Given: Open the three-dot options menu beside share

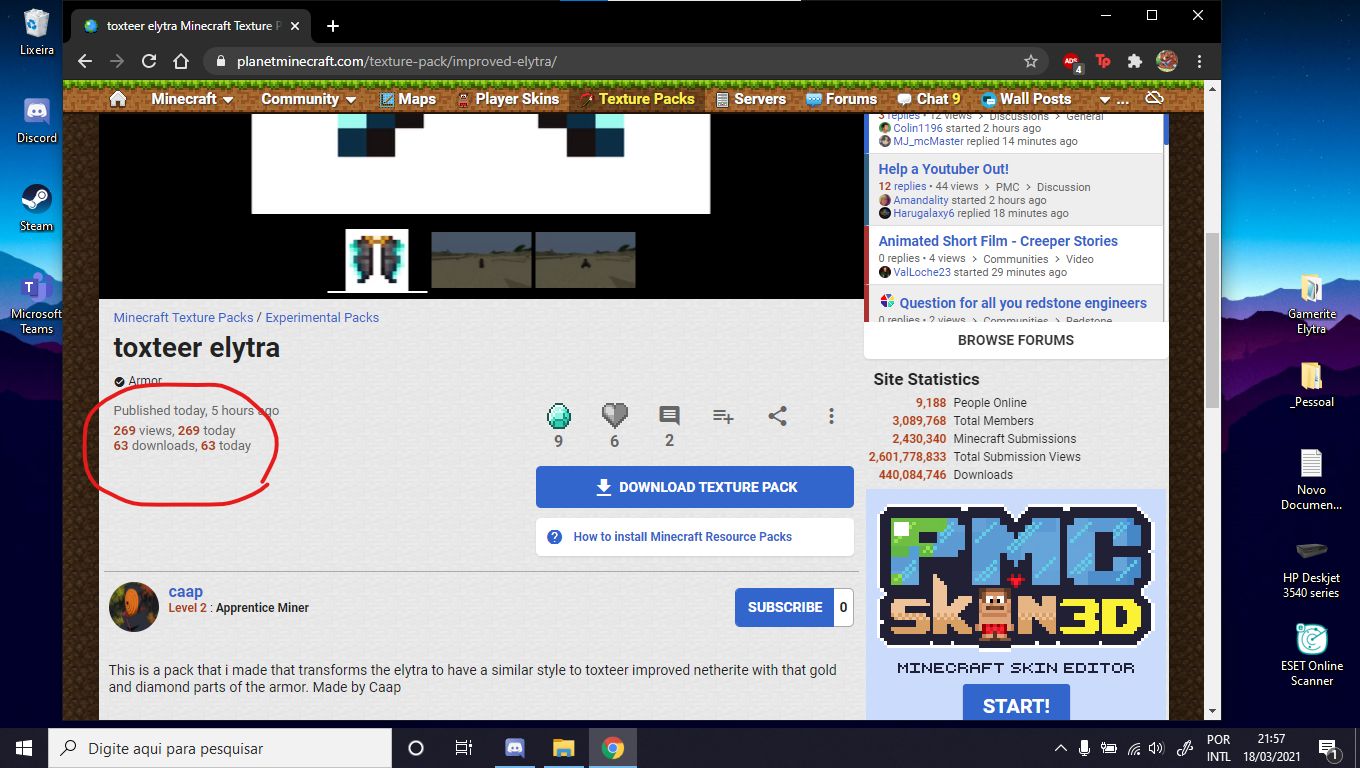Looking at the screenshot, I should coord(831,416).
